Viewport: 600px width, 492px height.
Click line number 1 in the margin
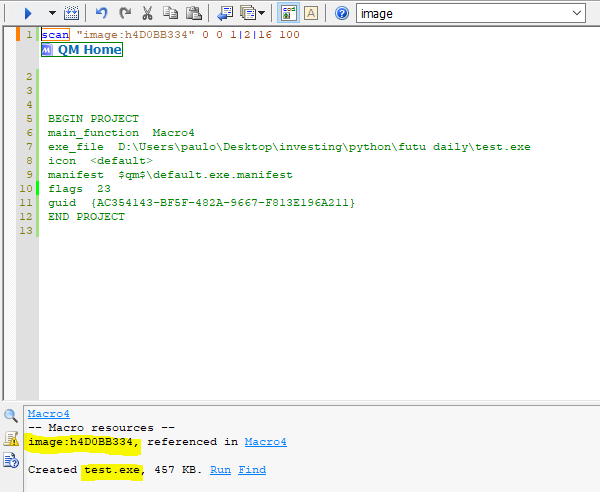point(29,35)
